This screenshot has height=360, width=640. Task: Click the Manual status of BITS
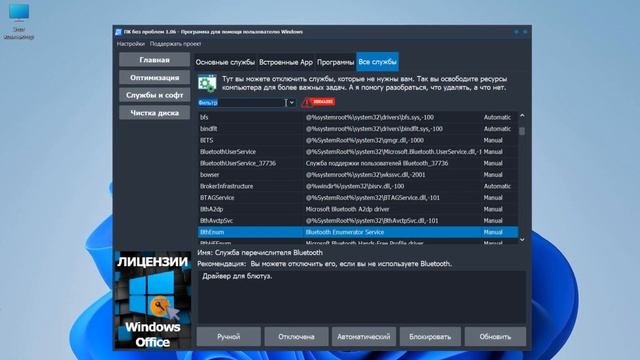click(x=493, y=140)
